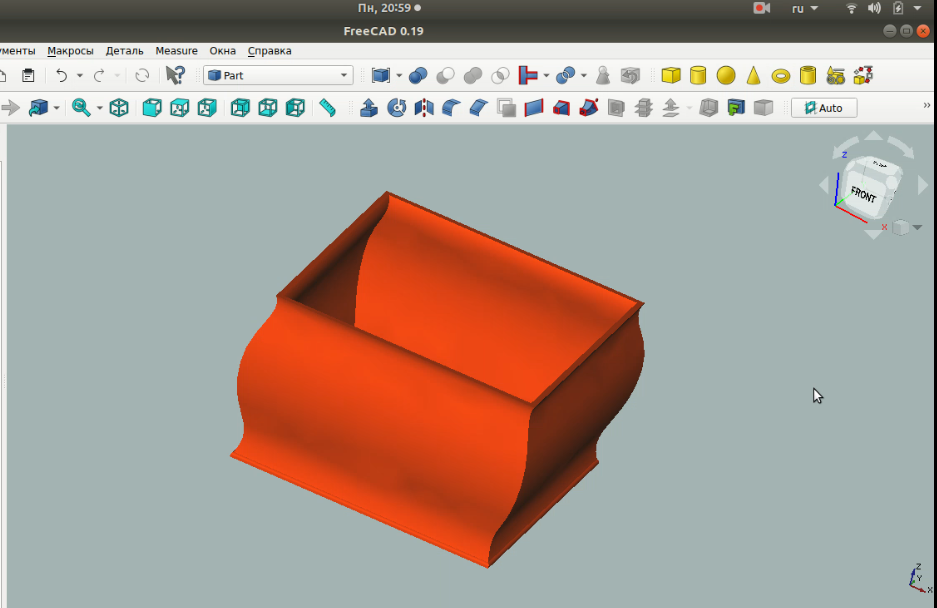Undo the last action
The height and width of the screenshot is (608, 937).
[x=61, y=75]
